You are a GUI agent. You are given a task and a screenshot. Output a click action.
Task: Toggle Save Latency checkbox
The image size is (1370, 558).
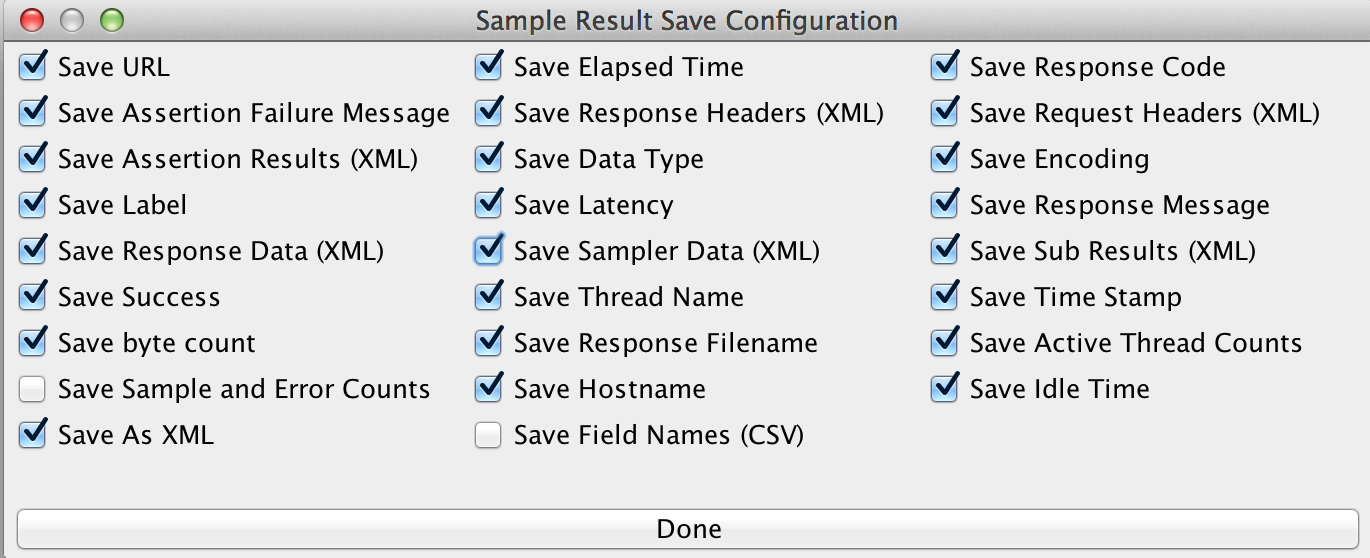tap(489, 205)
